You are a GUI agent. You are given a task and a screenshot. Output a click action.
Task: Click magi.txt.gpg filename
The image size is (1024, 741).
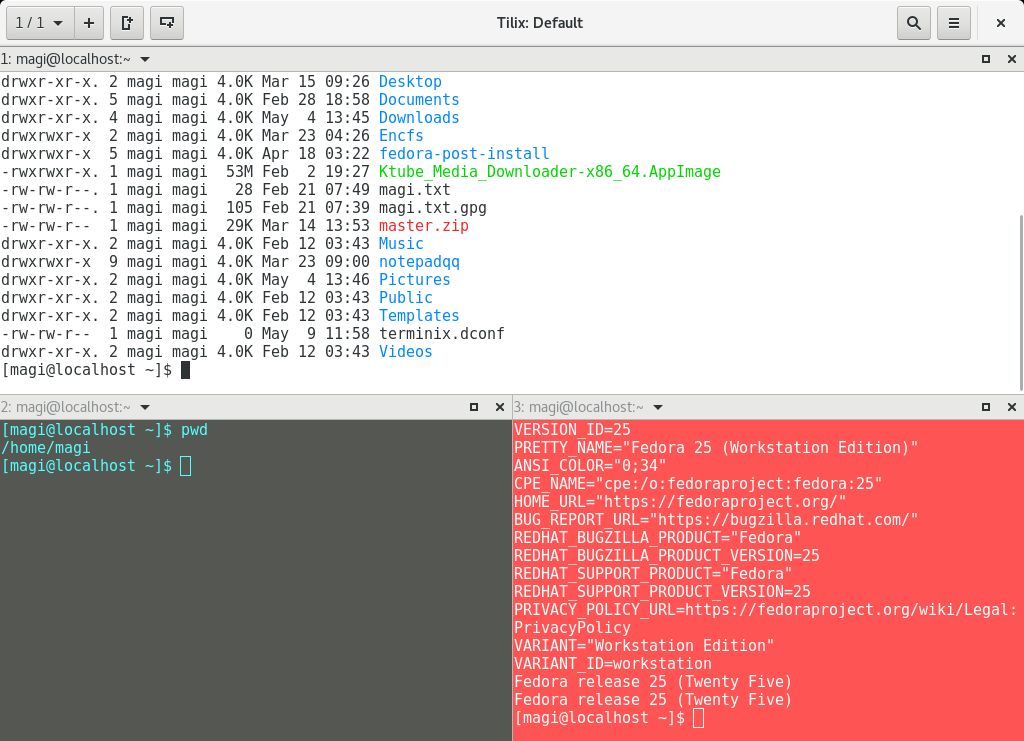coord(433,208)
